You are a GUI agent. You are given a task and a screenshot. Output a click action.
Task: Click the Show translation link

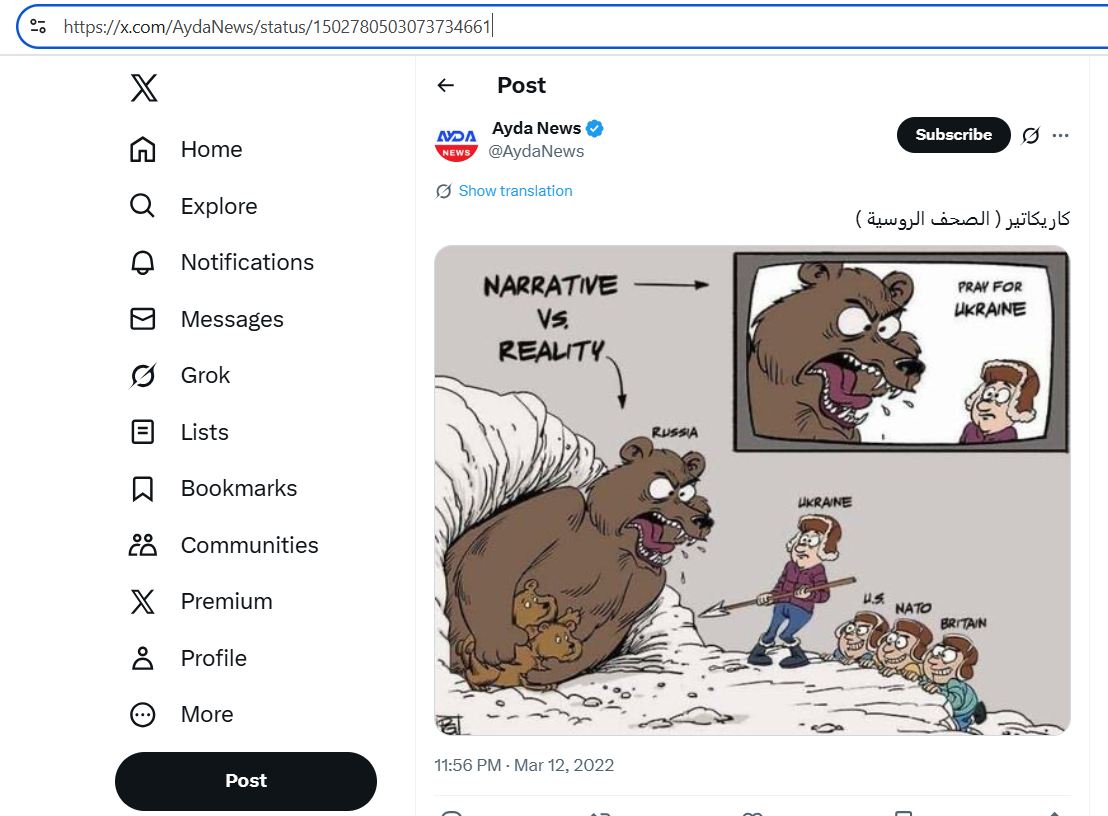tap(515, 191)
